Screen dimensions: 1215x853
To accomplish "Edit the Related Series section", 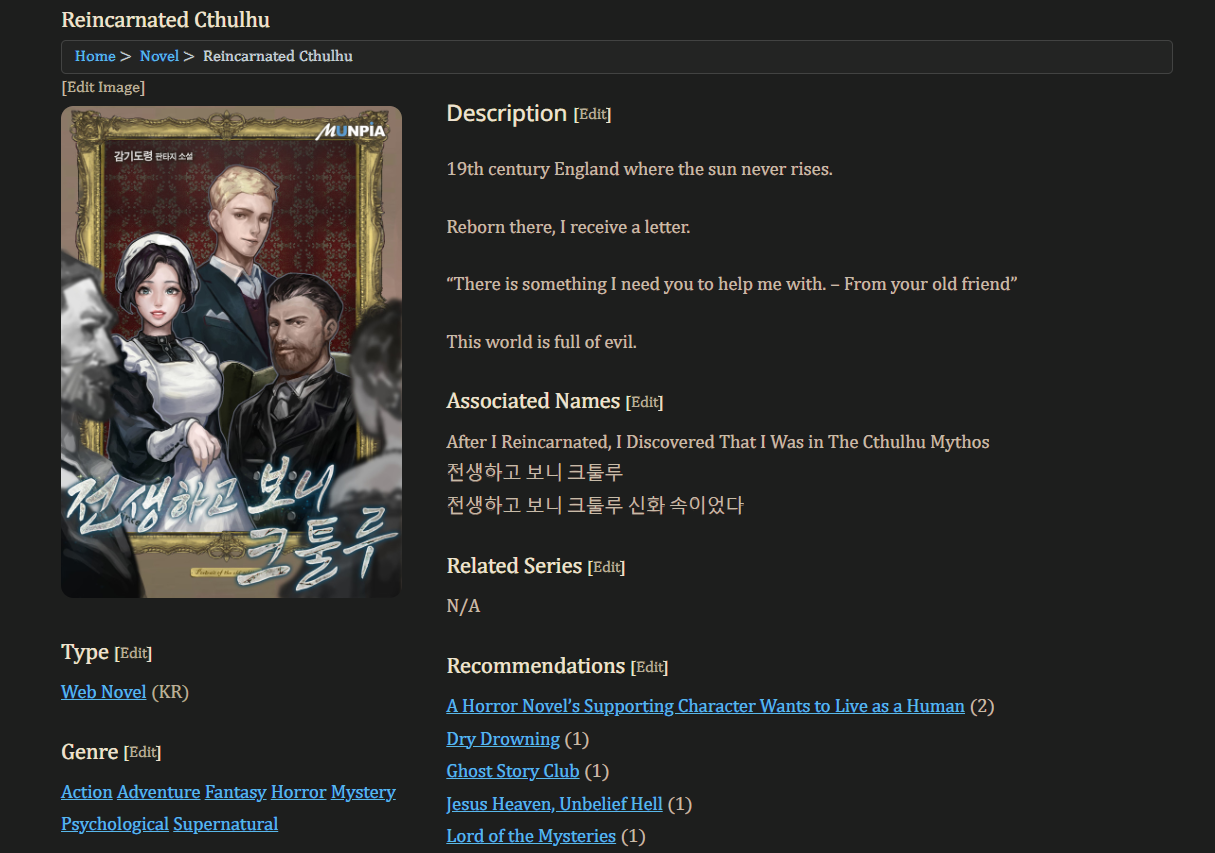I will click(x=606, y=567).
